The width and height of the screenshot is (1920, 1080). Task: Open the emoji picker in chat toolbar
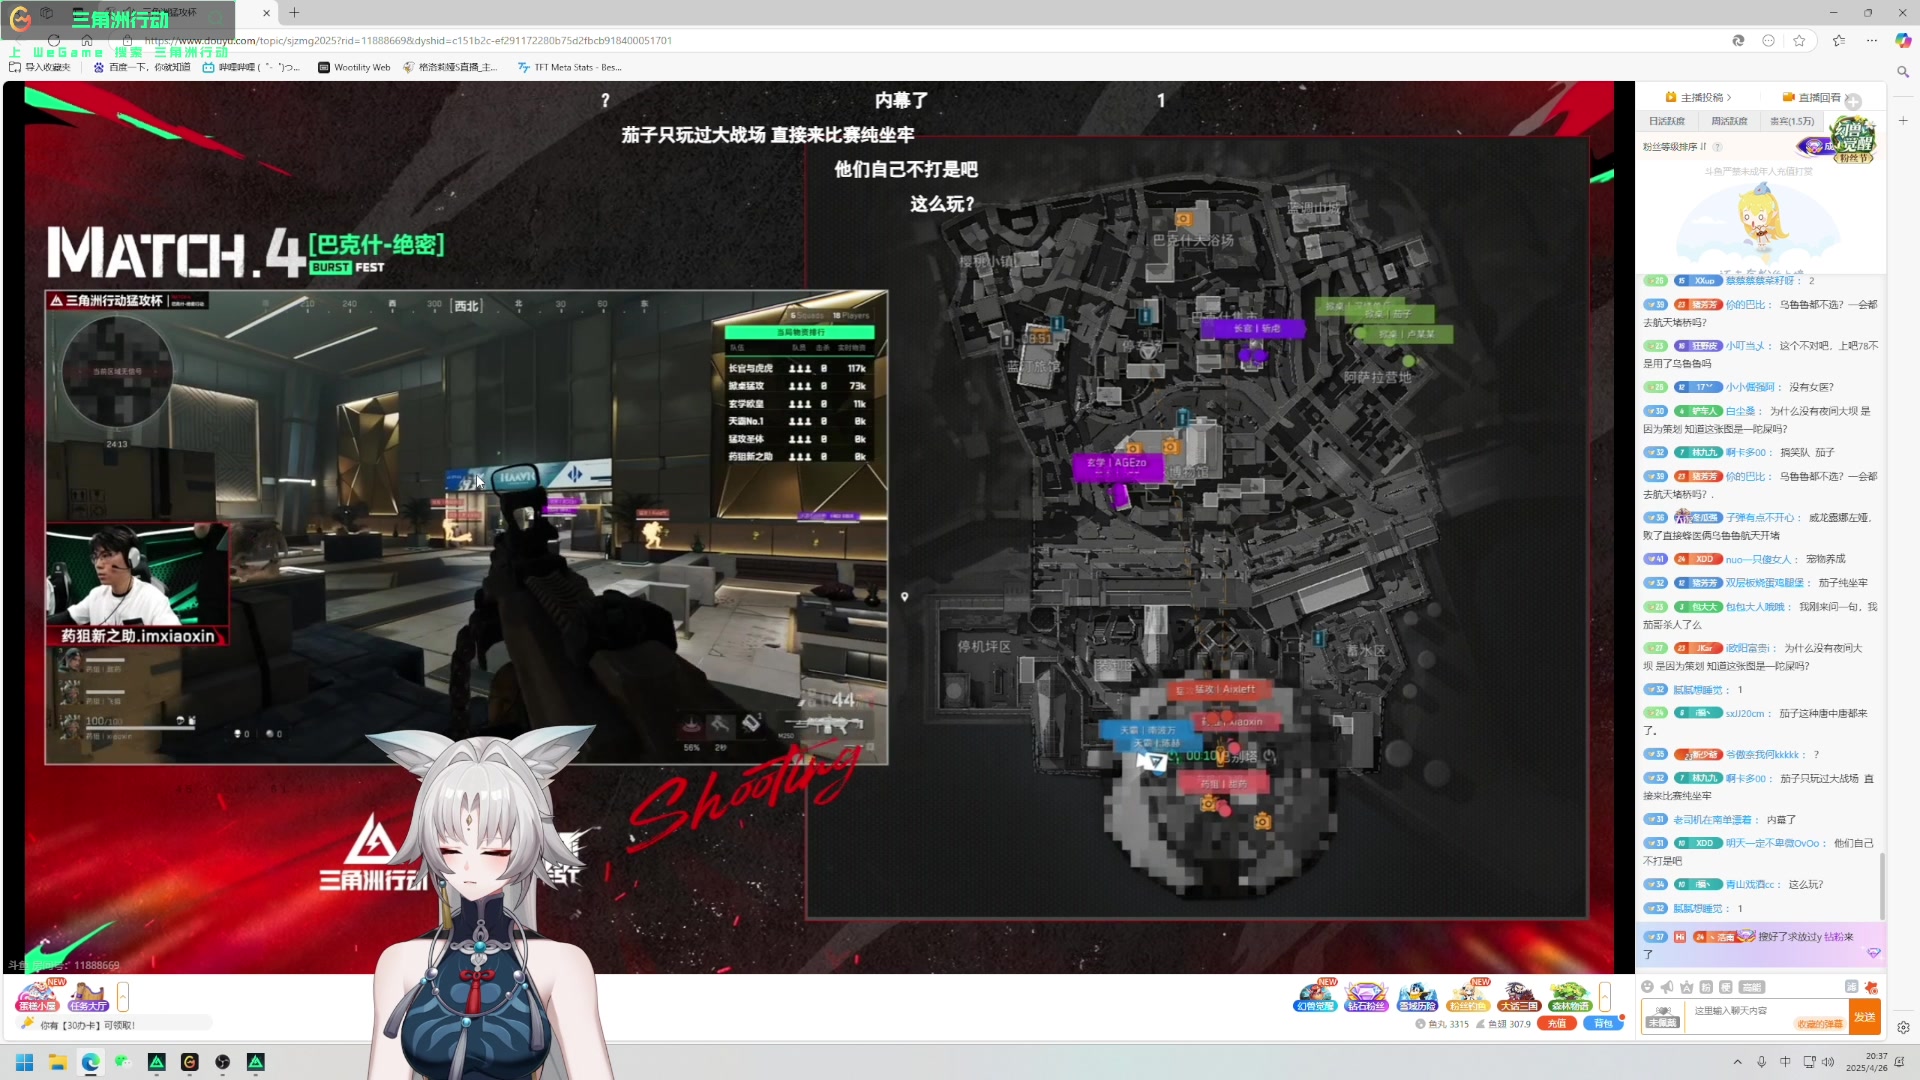[1648, 987]
